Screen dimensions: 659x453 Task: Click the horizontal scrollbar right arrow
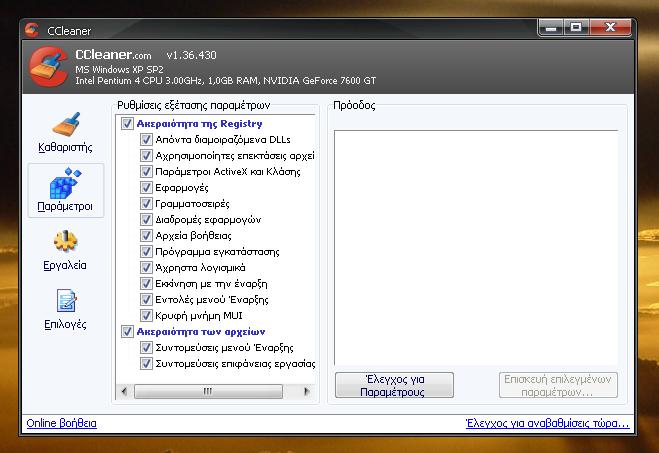pyautogui.click(x=307, y=391)
